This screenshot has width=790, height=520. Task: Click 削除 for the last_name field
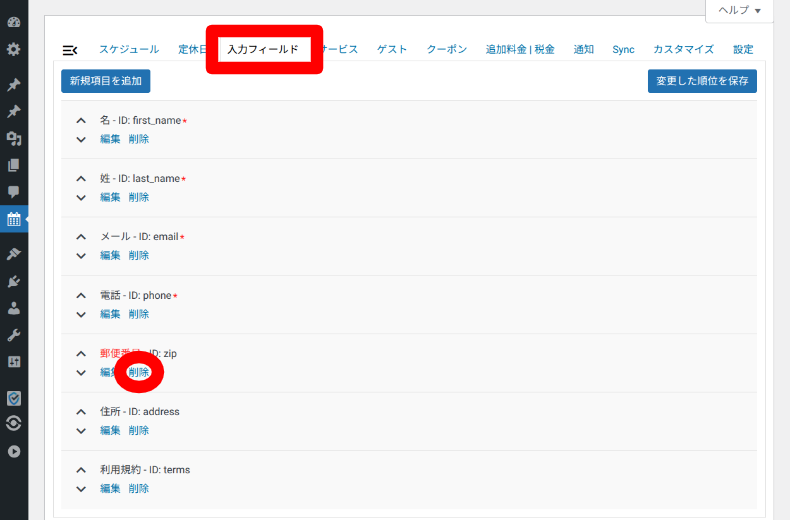(x=139, y=197)
